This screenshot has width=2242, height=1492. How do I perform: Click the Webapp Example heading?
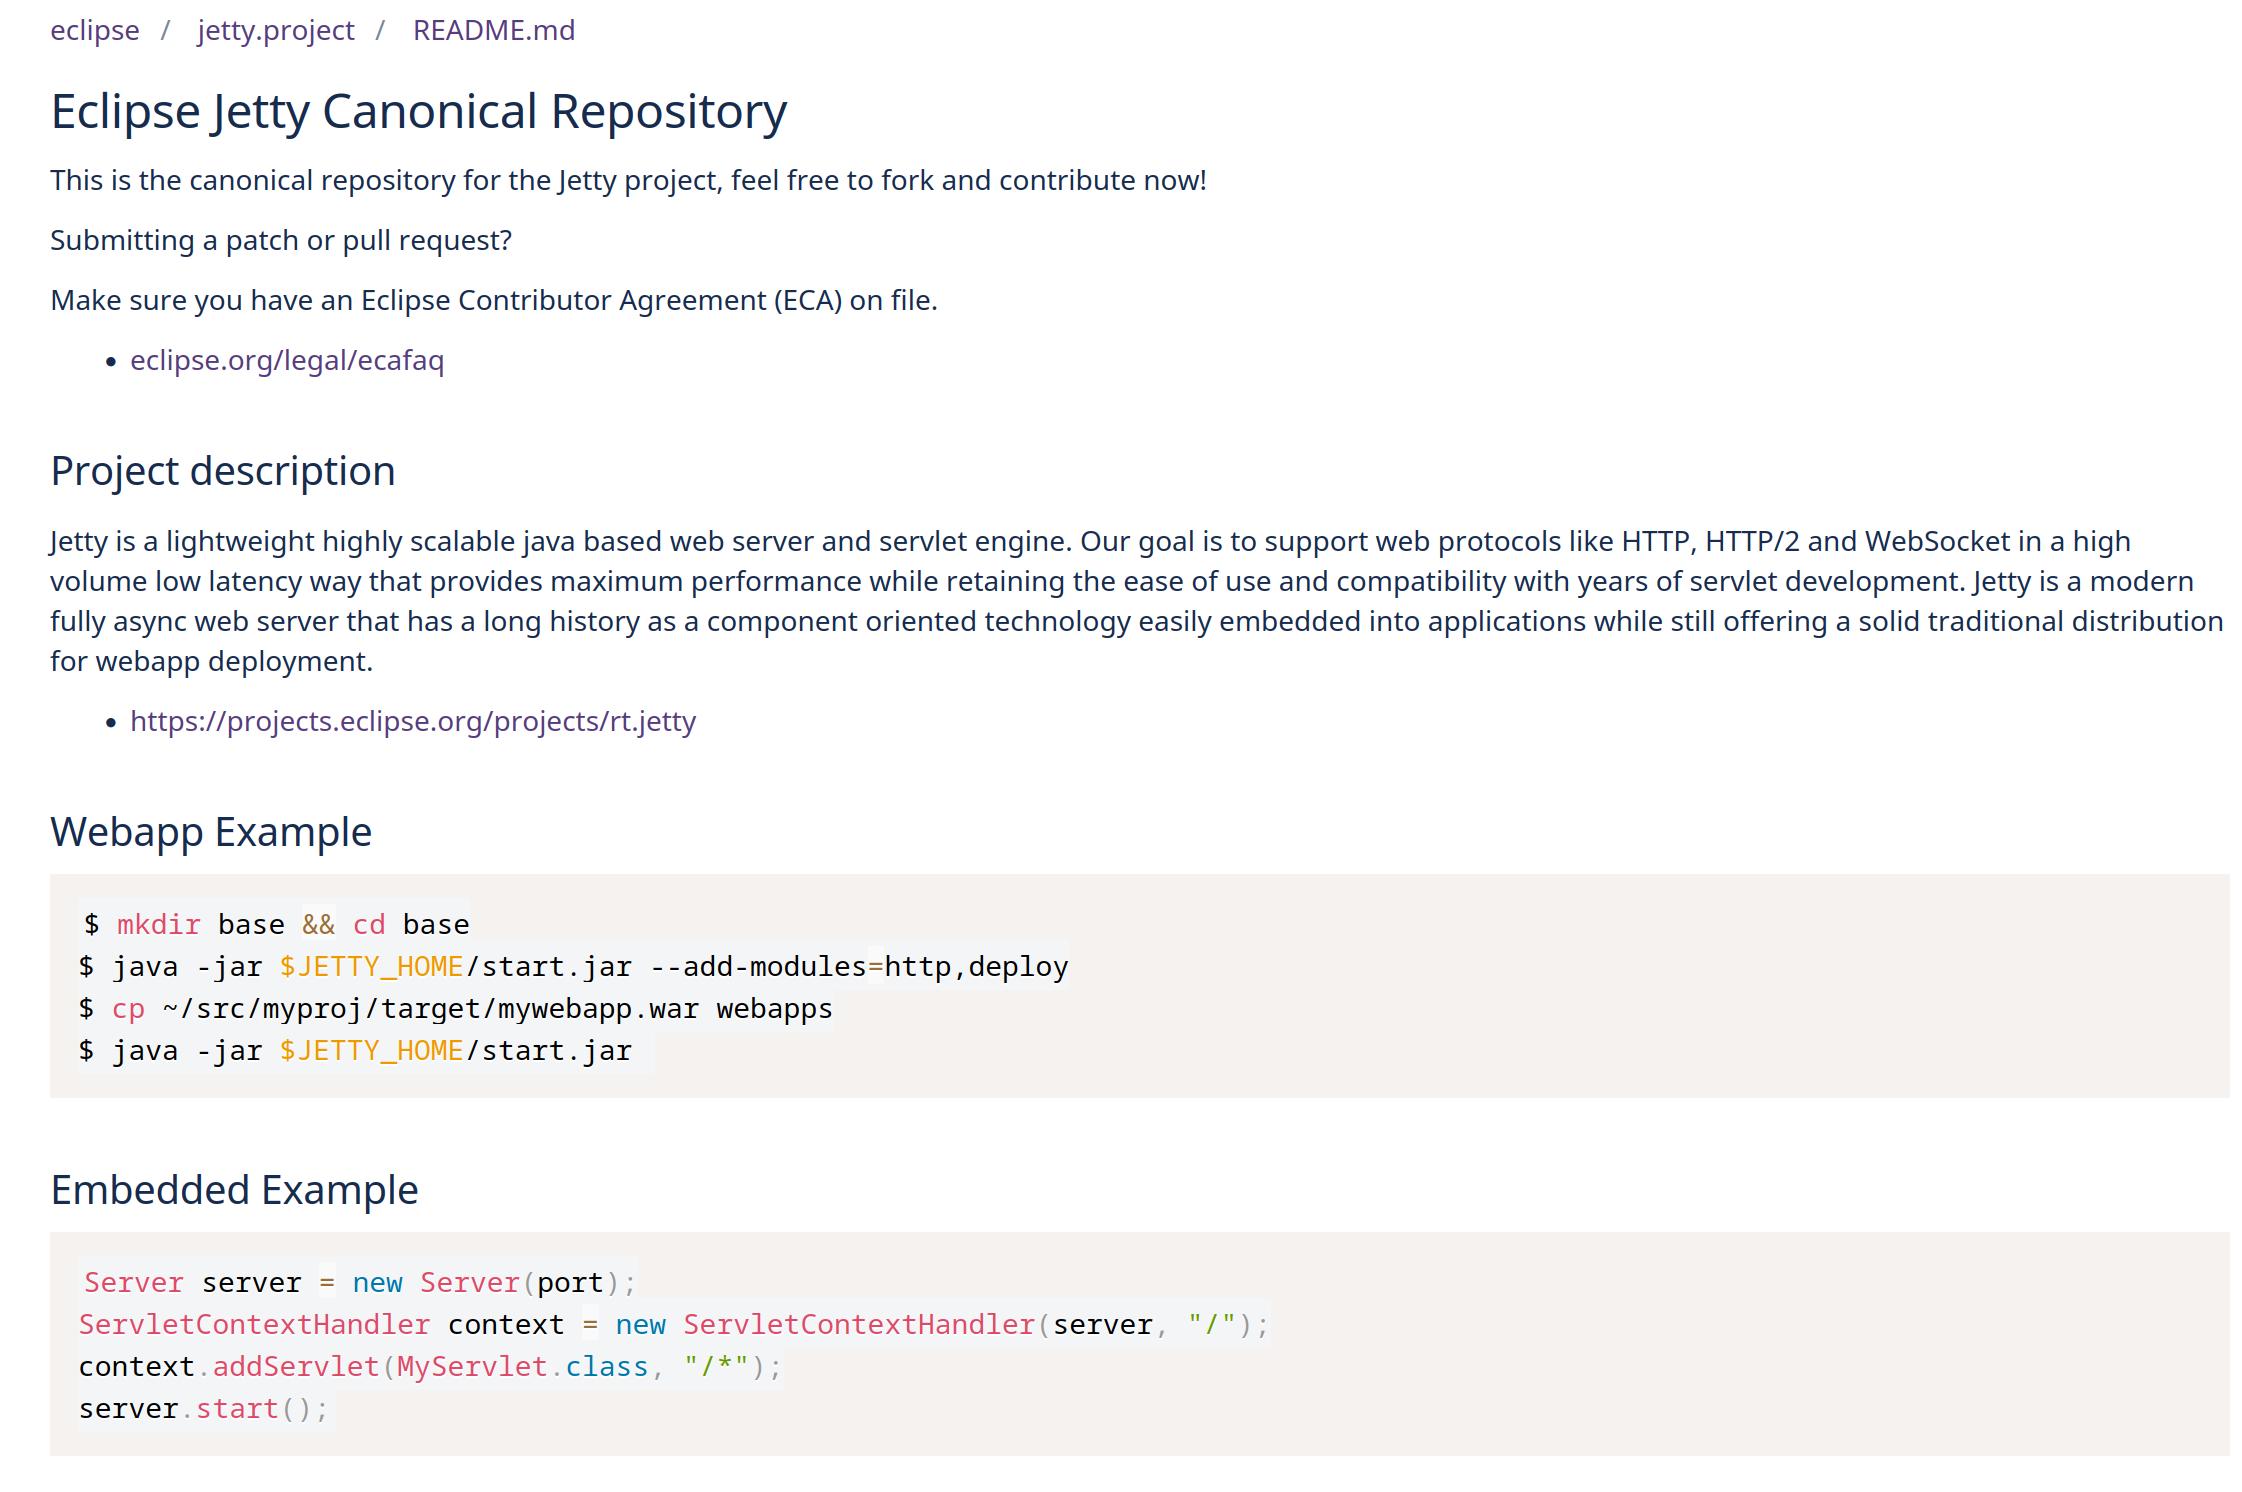(211, 832)
